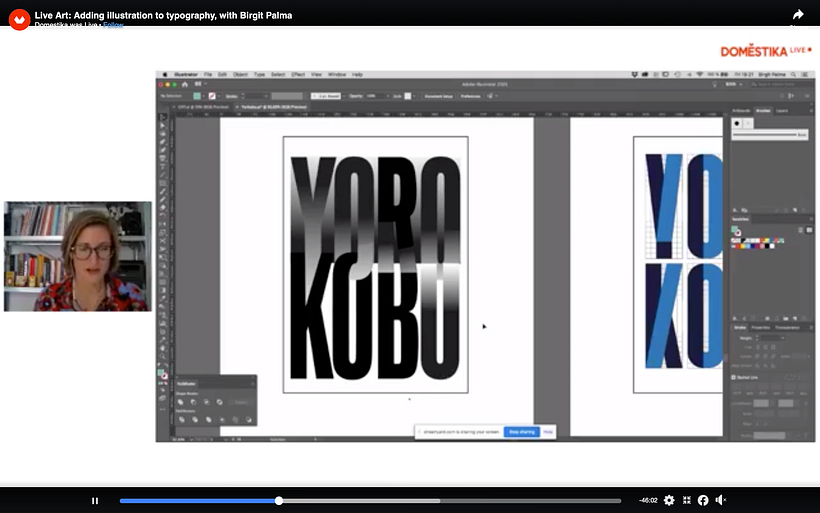Pause the video playback
The image size is (820, 513).
pyautogui.click(x=95, y=500)
